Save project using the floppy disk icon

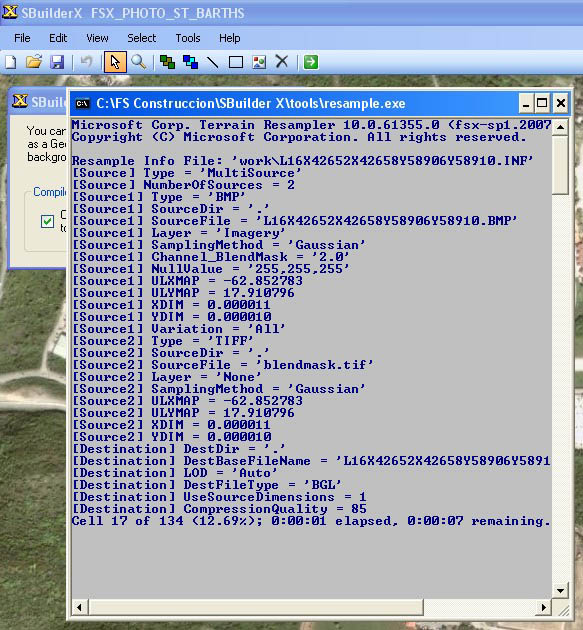(x=57, y=62)
